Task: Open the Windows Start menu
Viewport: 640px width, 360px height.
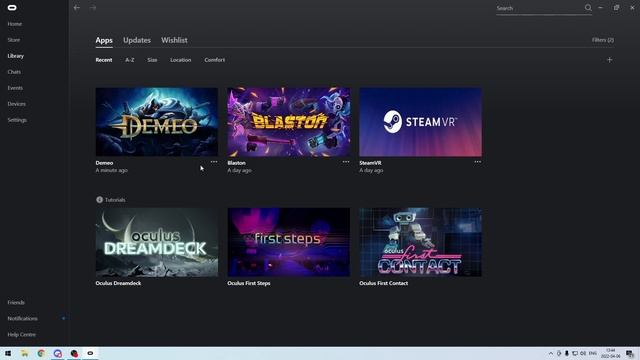Action: click(x=8, y=353)
